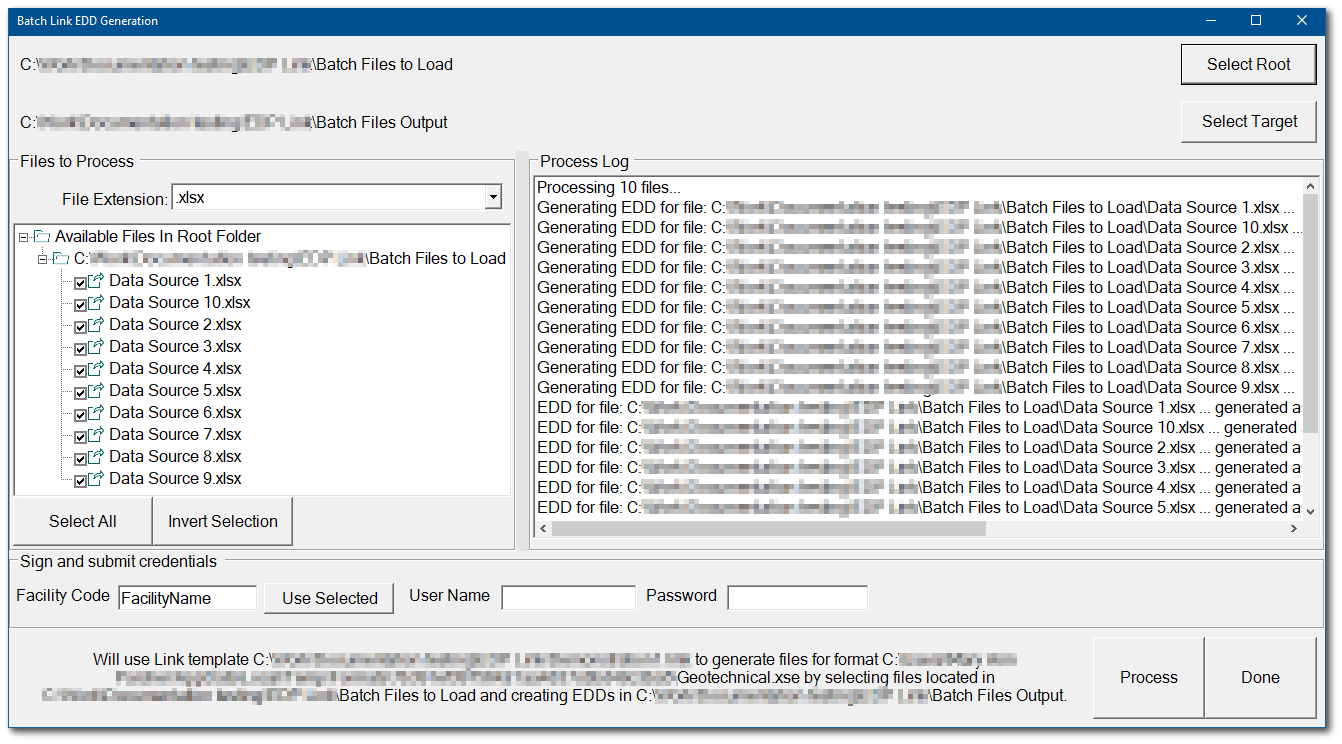The width and height of the screenshot is (1342, 744).
Task: Open the File Extension dropdown
Action: (x=492, y=198)
